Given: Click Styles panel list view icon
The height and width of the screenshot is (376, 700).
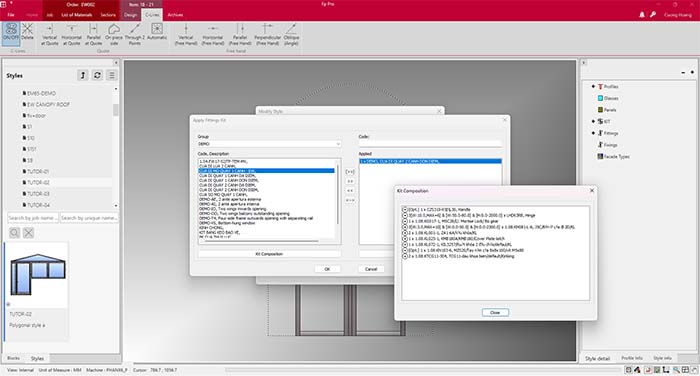Looking at the screenshot, I should click(x=112, y=75).
